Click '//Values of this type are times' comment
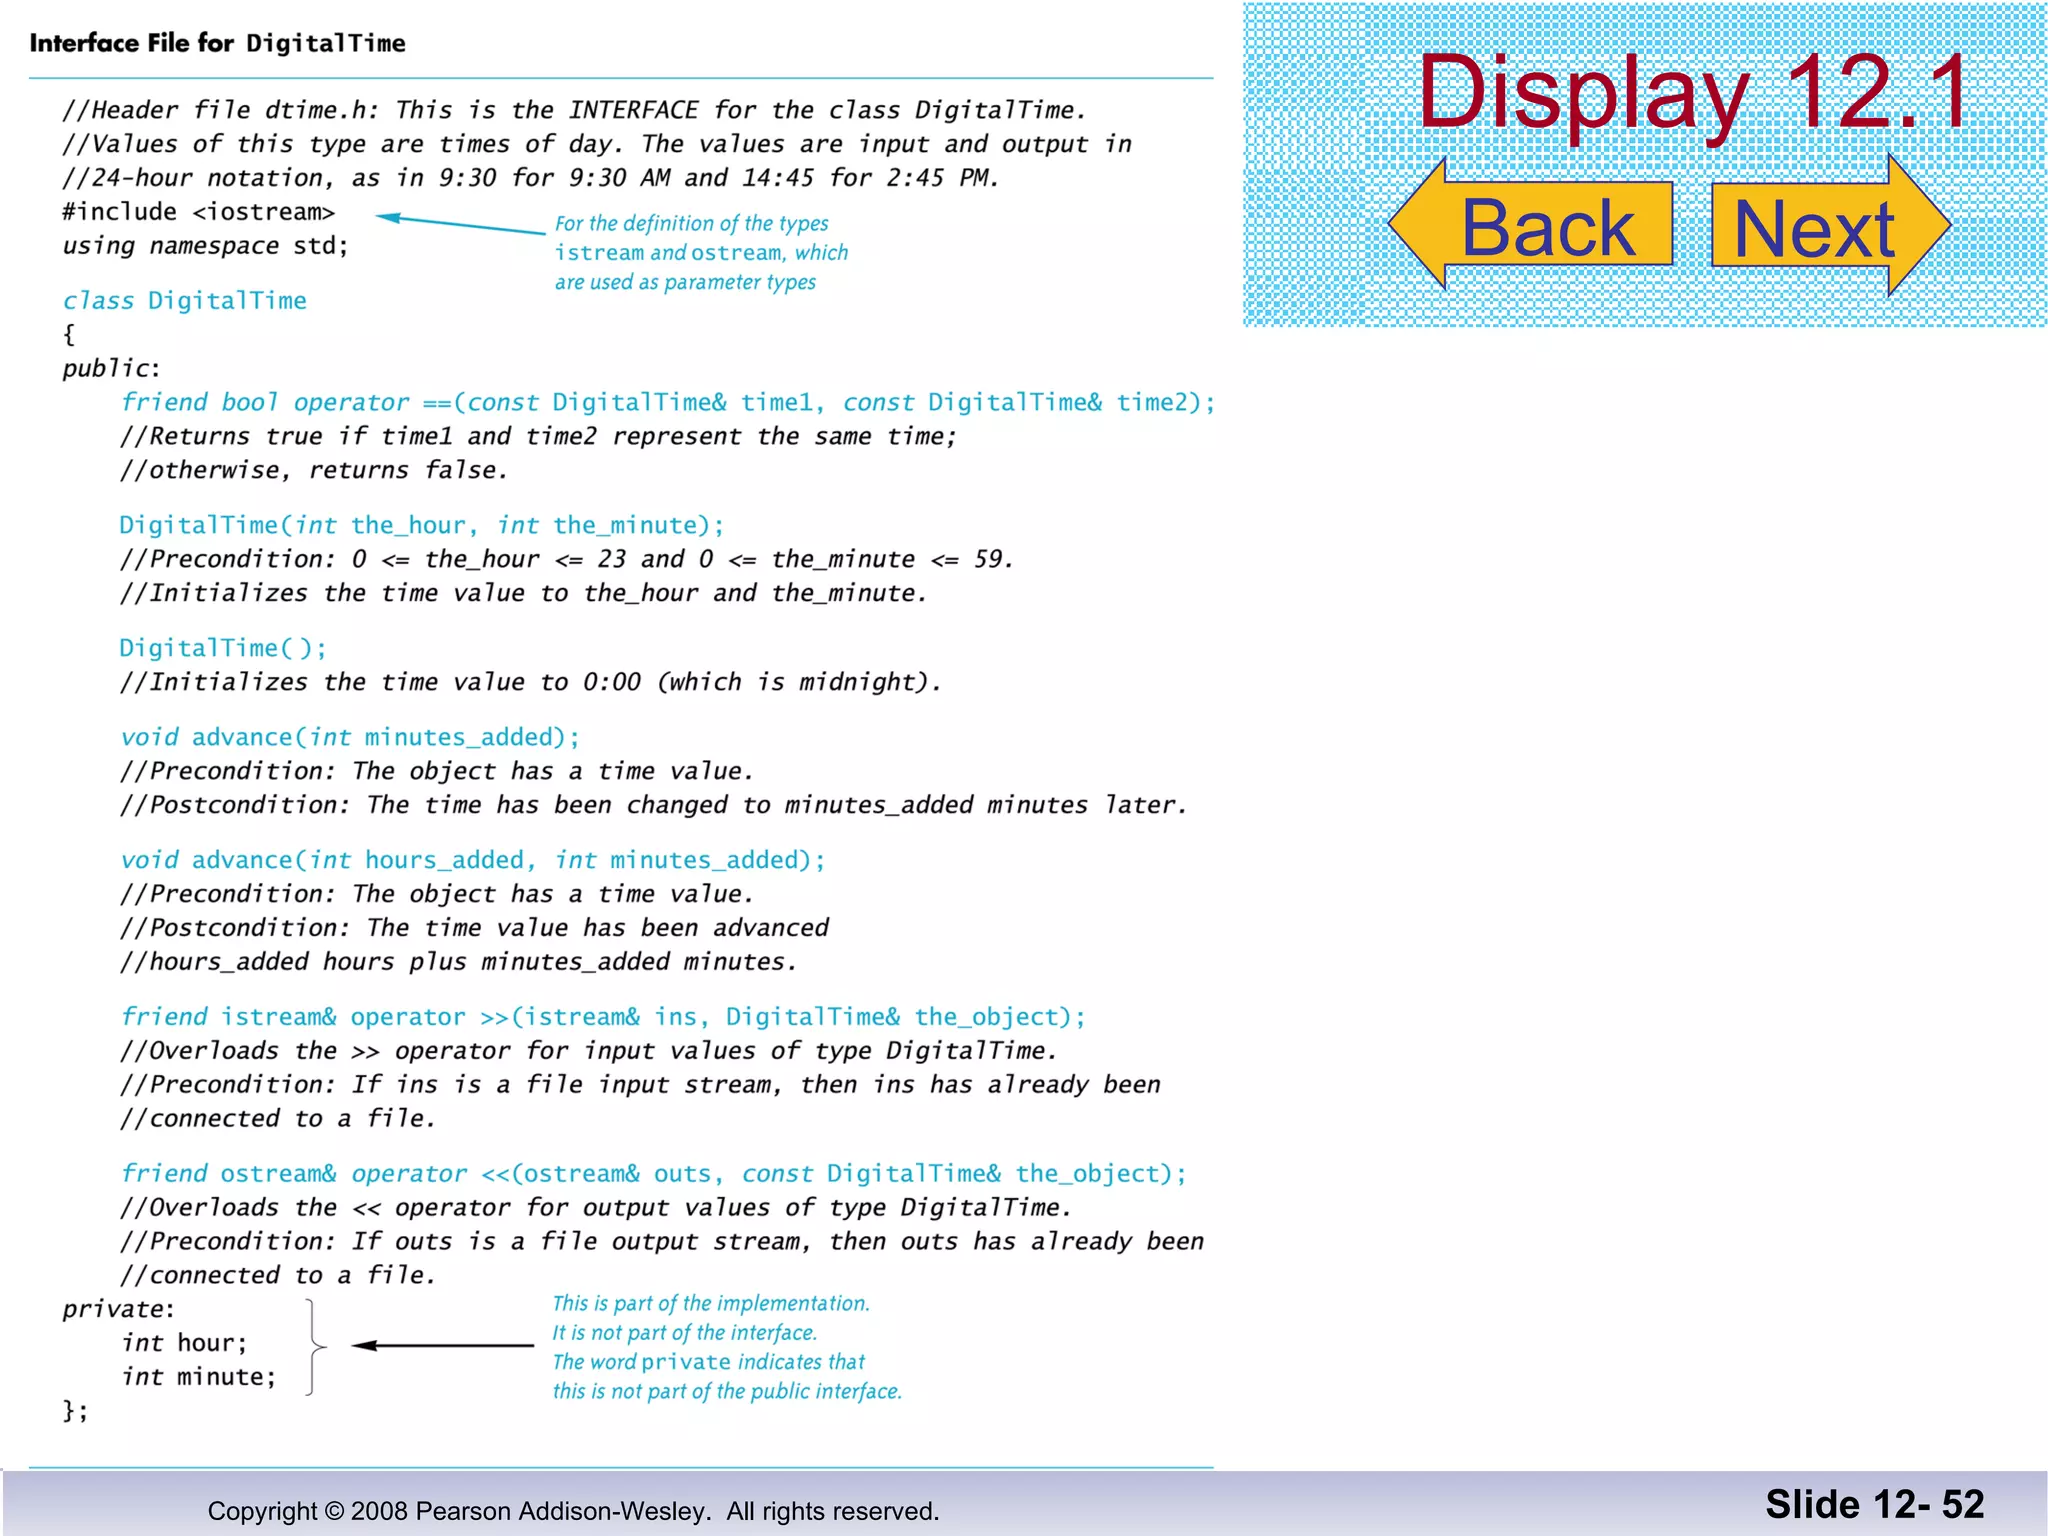 (597, 144)
